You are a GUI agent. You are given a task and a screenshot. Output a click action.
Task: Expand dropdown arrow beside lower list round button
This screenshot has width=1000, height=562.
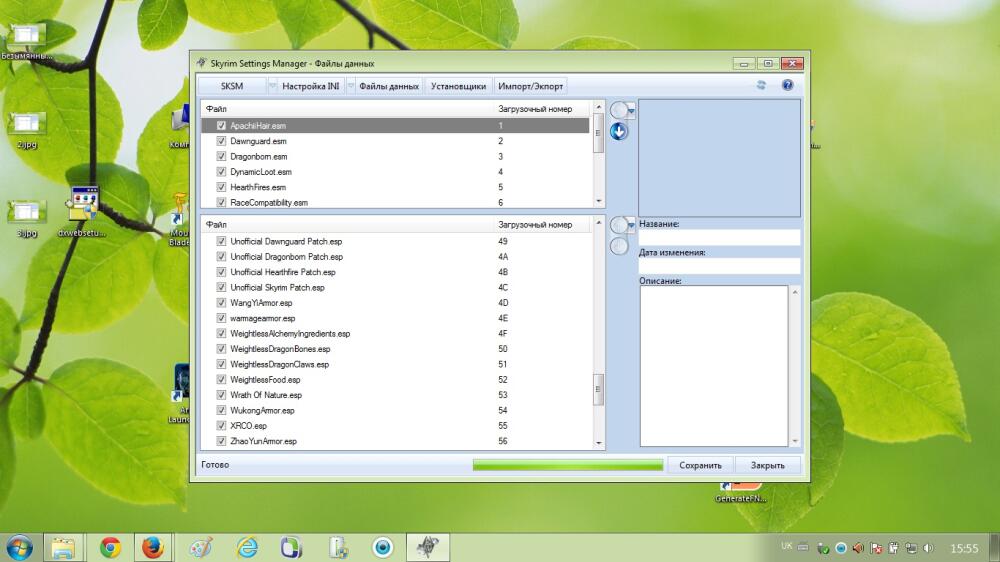[x=631, y=225]
